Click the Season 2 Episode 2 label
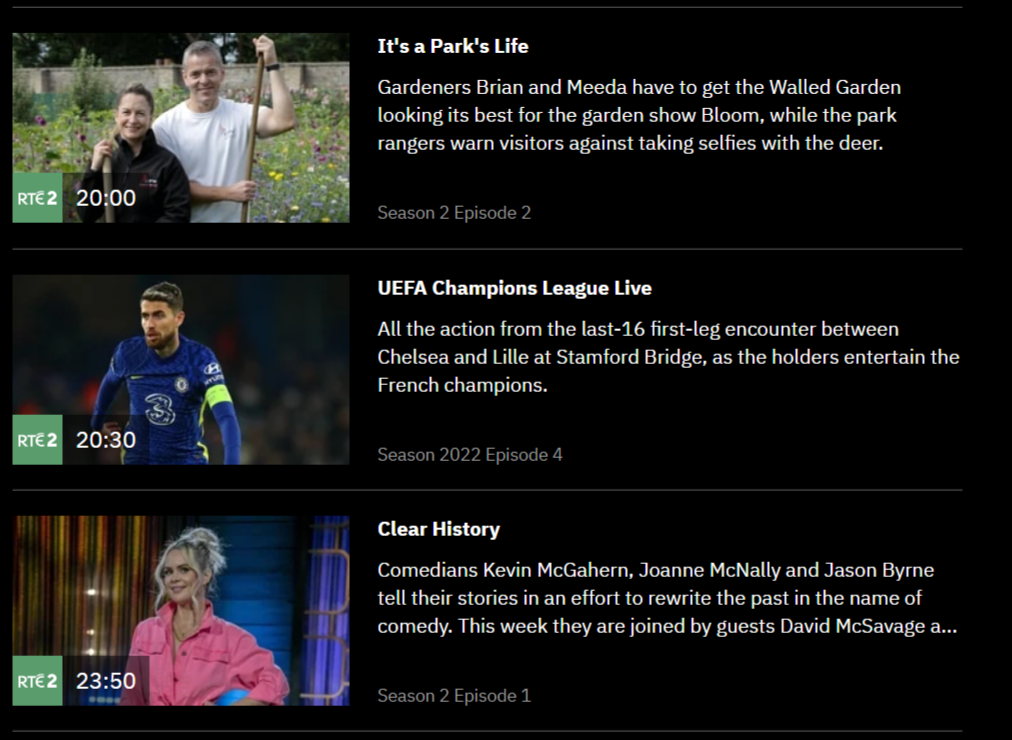The width and height of the screenshot is (1012, 740). [x=454, y=213]
